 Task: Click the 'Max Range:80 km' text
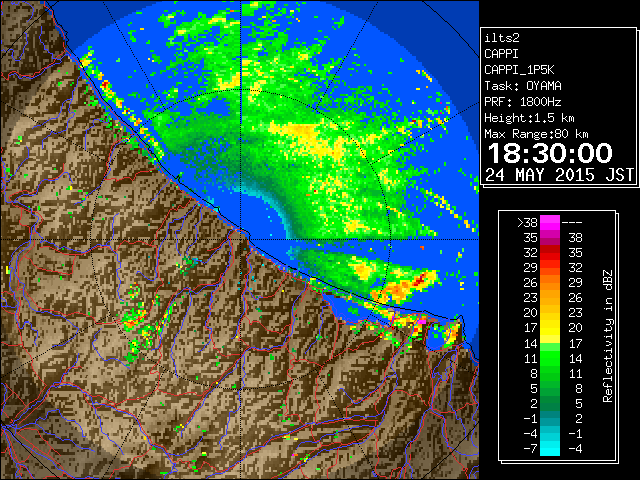click(x=536, y=134)
